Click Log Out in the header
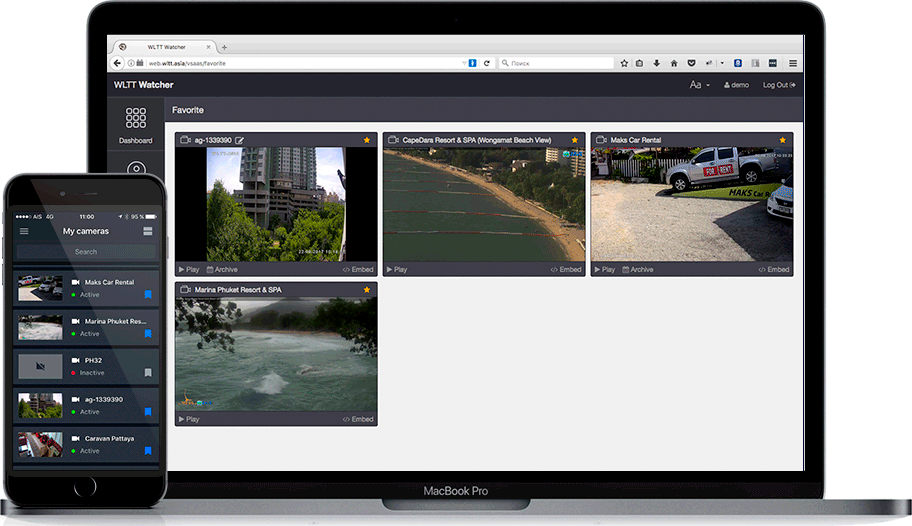Viewport: 912px width, 526px height. (779, 85)
